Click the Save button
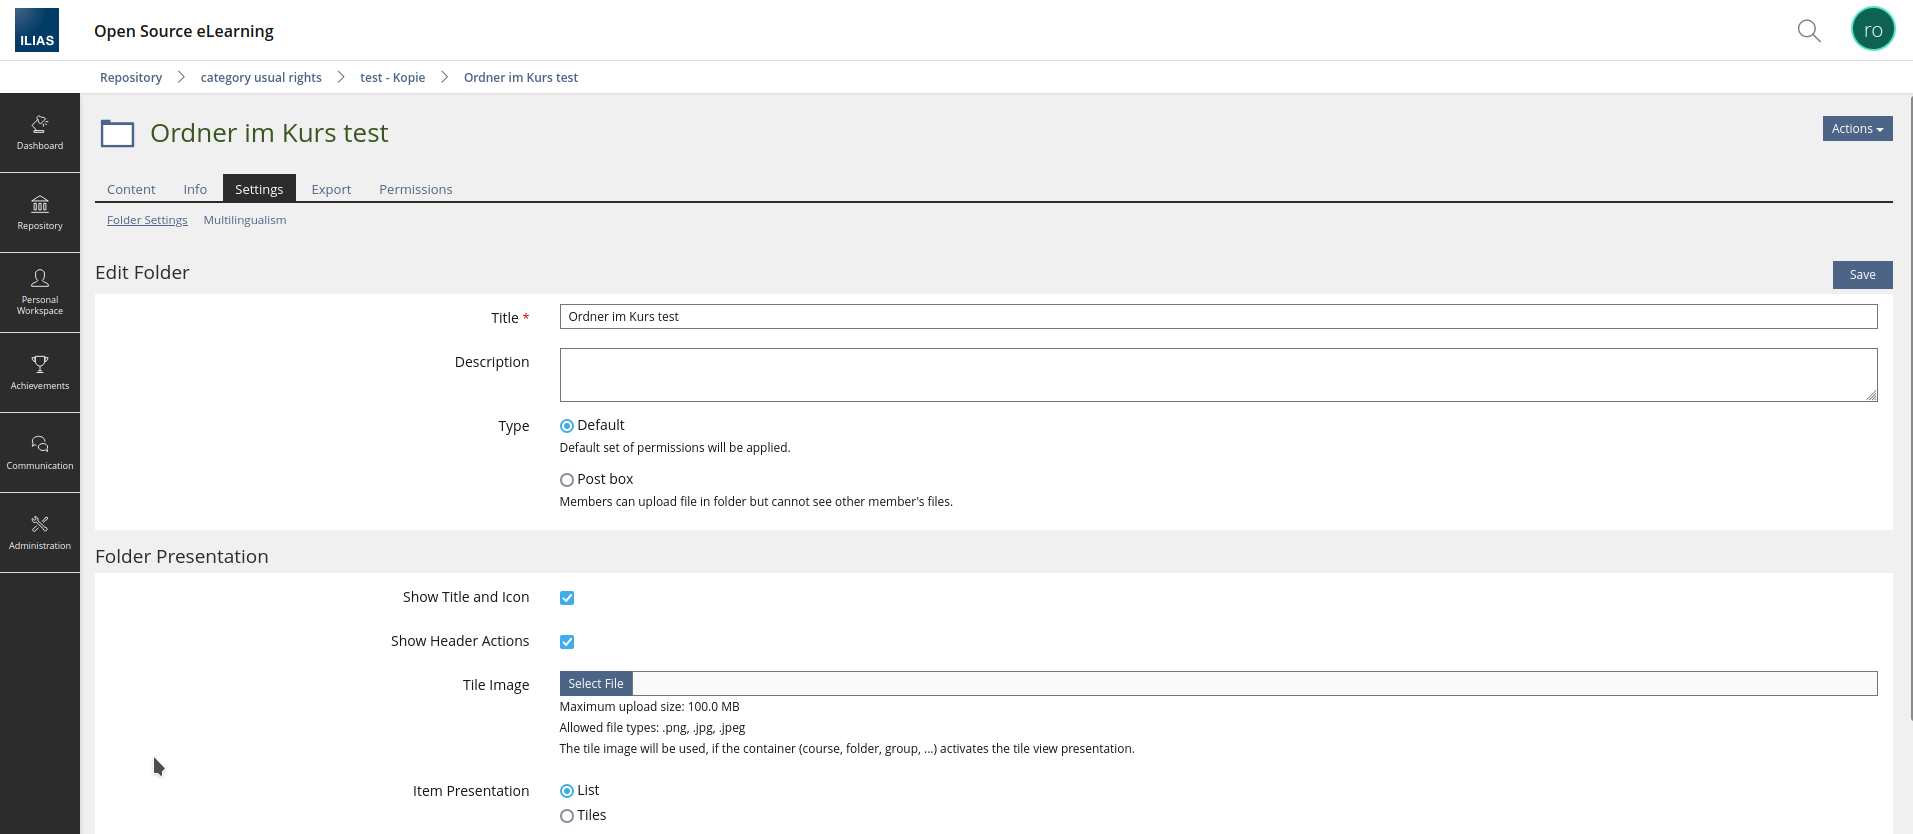The width and height of the screenshot is (1913, 834). [x=1861, y=275]
